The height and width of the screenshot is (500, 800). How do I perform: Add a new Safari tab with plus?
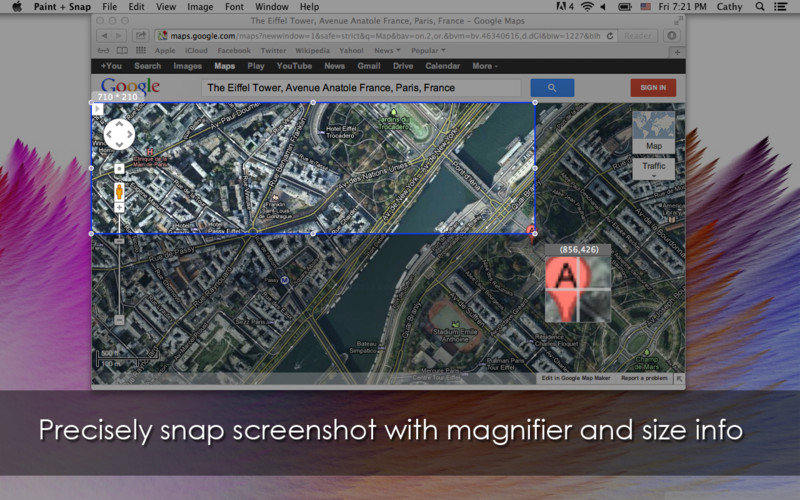pyautogui.click(x=677, y=52)
